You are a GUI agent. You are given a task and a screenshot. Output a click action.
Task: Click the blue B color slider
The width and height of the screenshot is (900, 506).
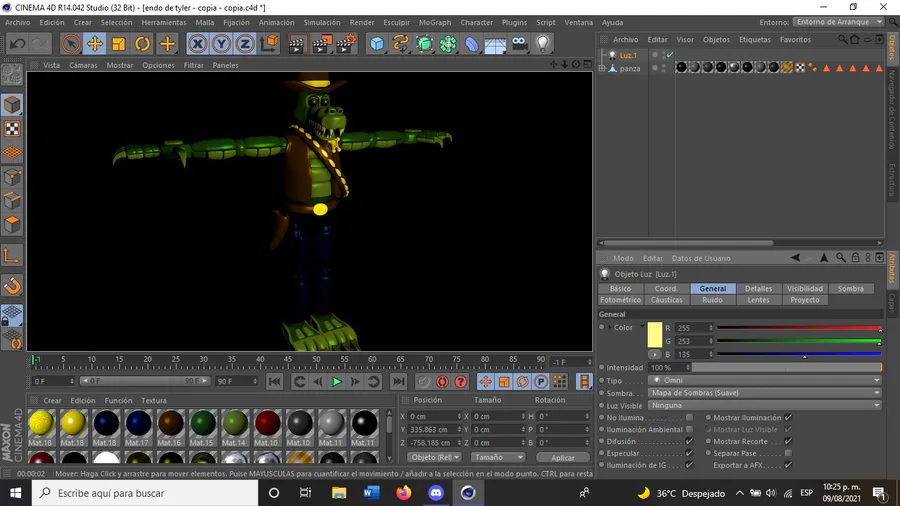tap(798, 355)
